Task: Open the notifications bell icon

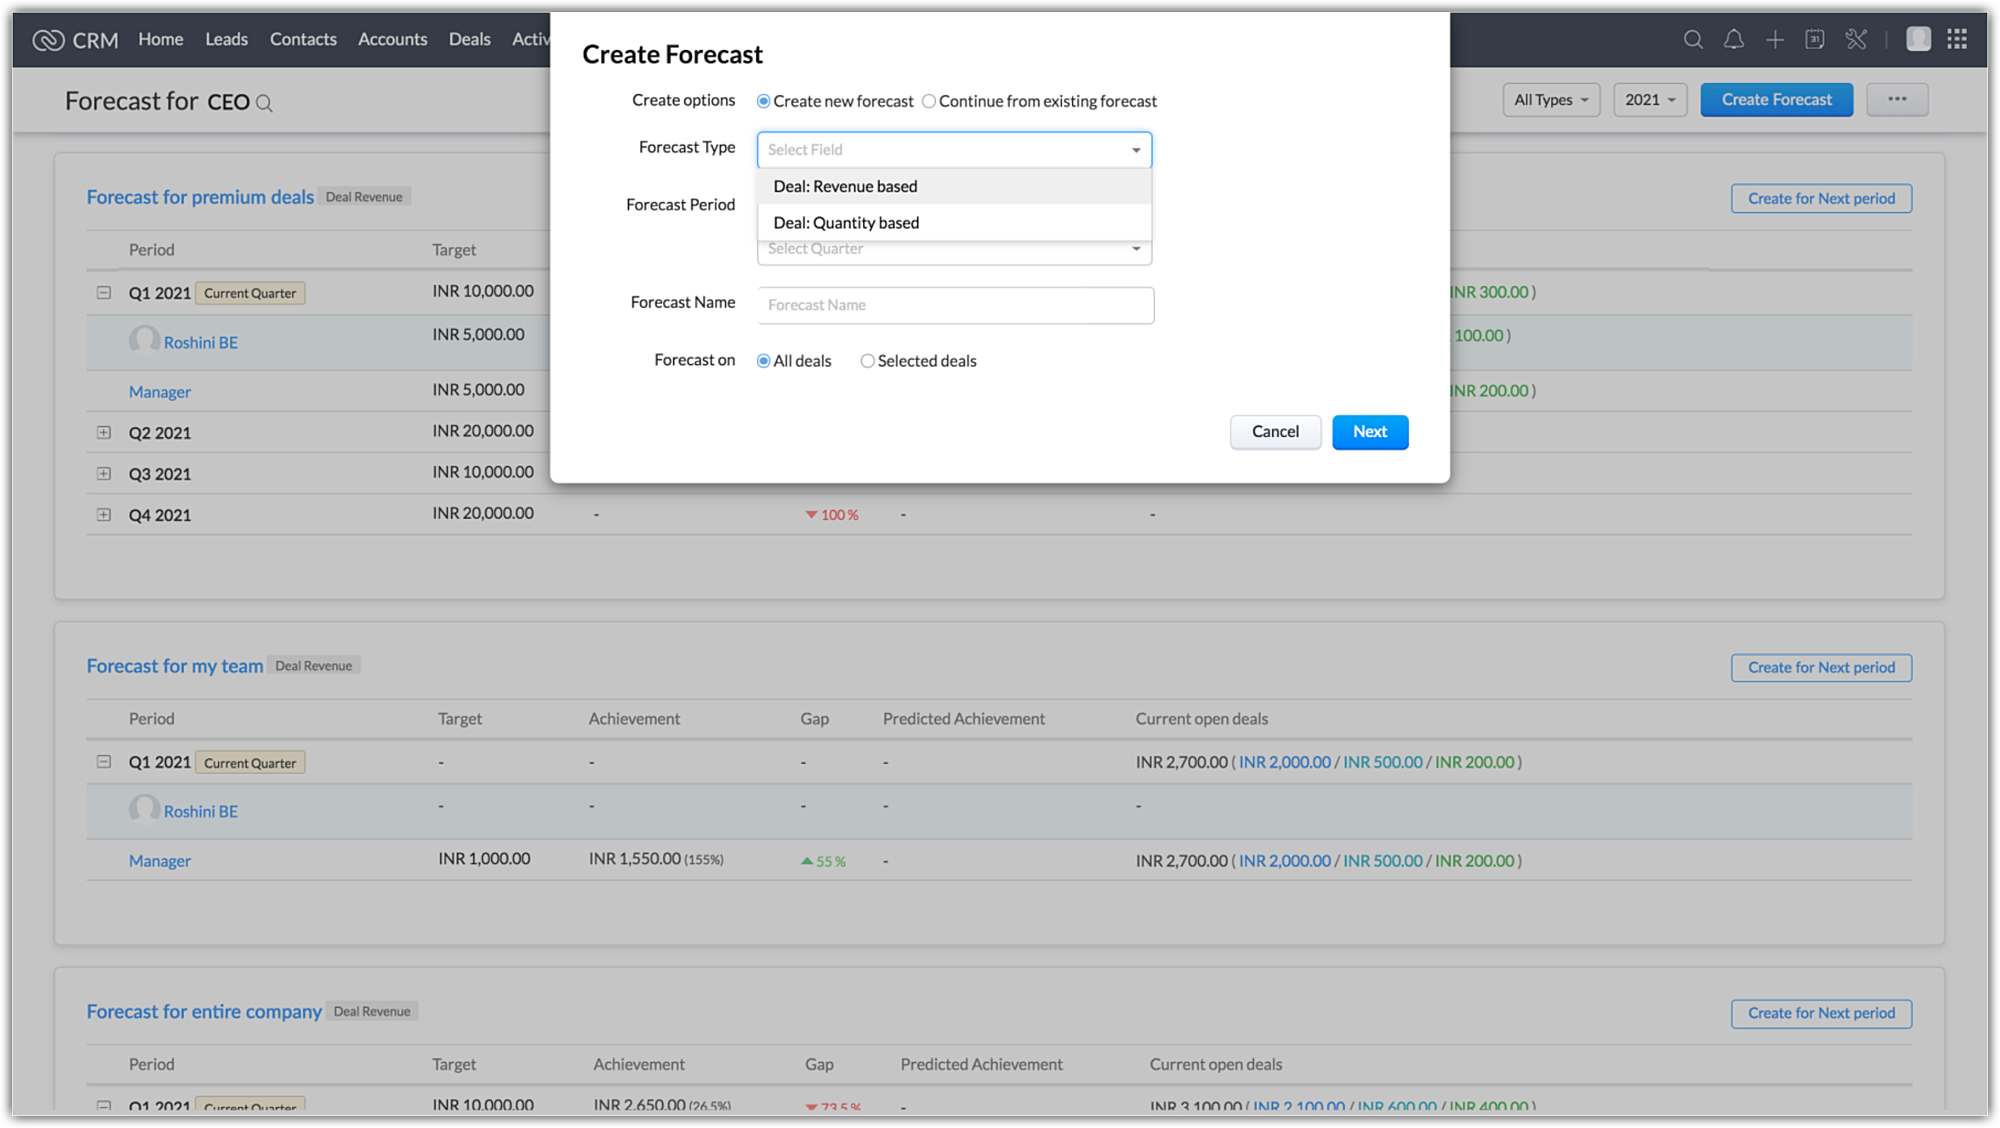Action: point(1734,39)
